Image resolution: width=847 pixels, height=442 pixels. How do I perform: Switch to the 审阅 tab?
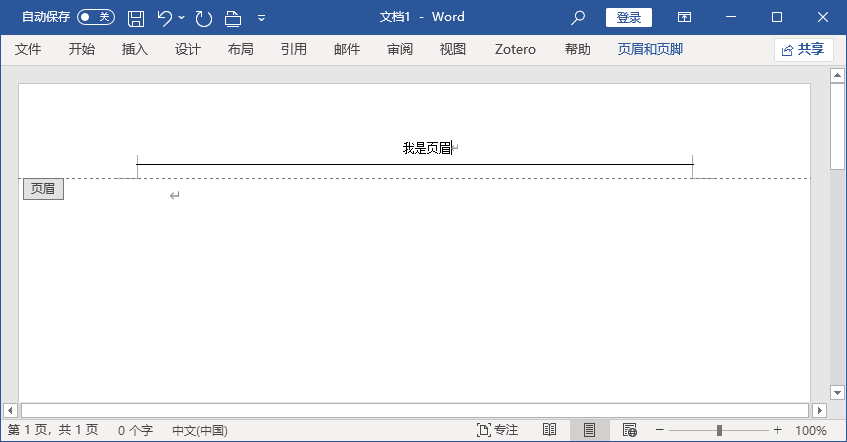400,49
